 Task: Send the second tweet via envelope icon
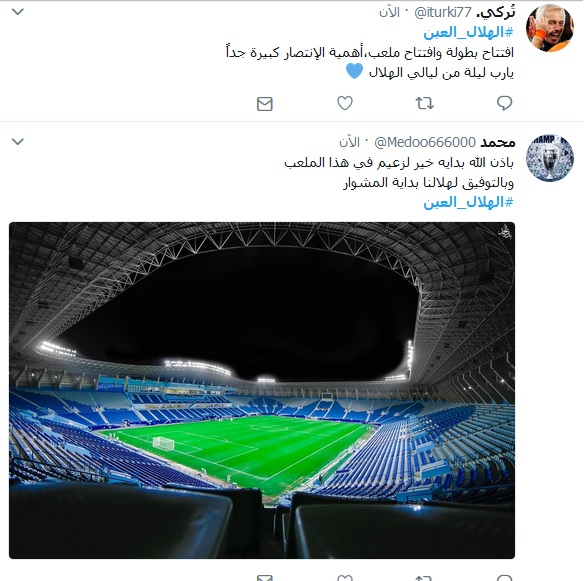click(x=265, y=578)
